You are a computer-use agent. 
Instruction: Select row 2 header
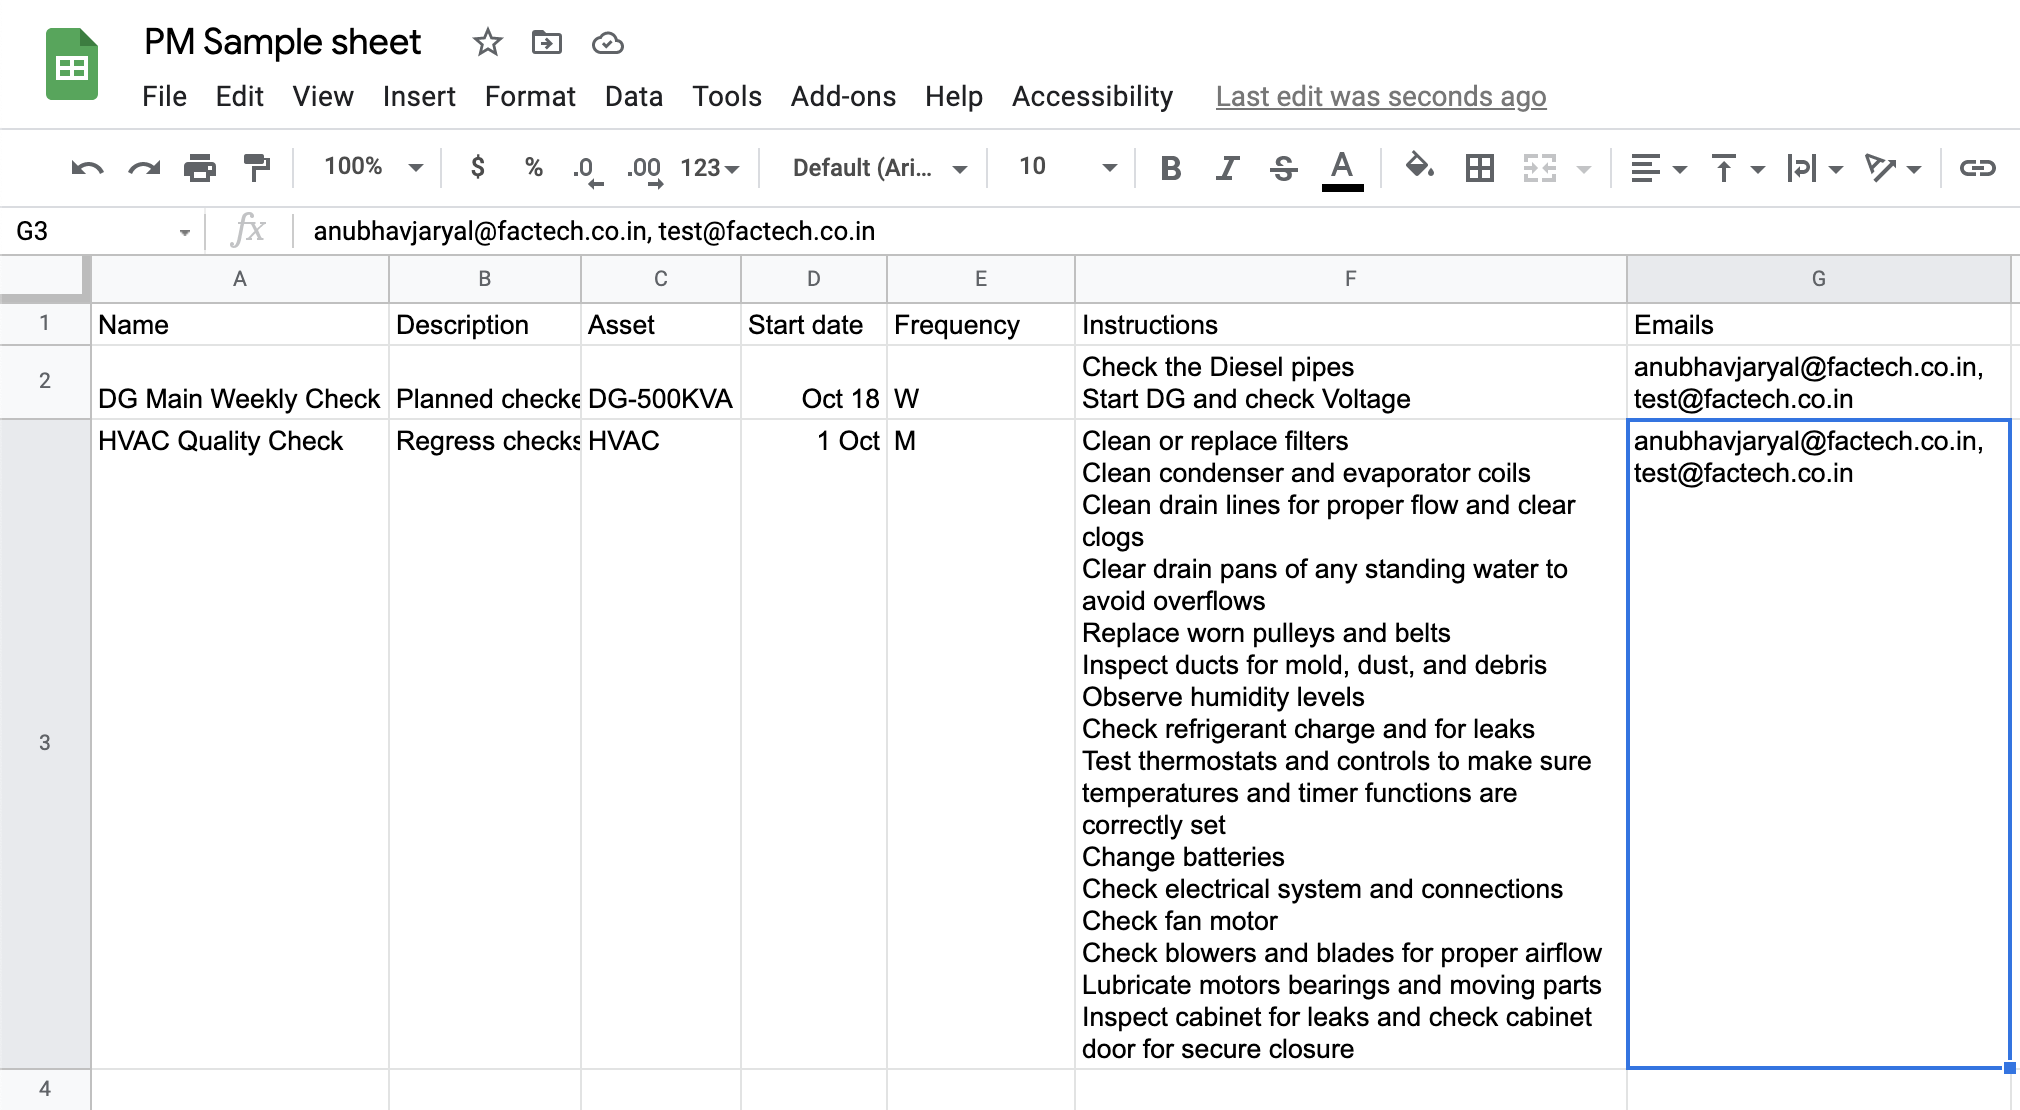[x=45, y=381]
